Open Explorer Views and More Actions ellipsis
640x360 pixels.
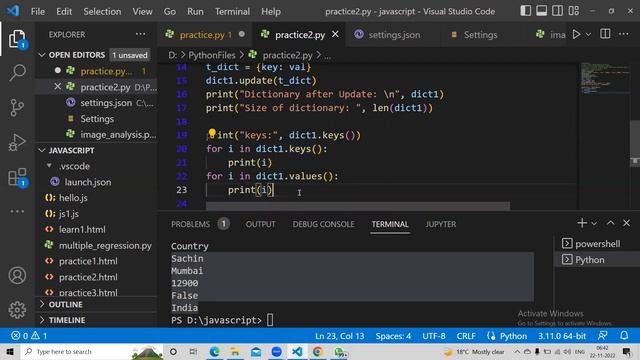pos(140,34)
